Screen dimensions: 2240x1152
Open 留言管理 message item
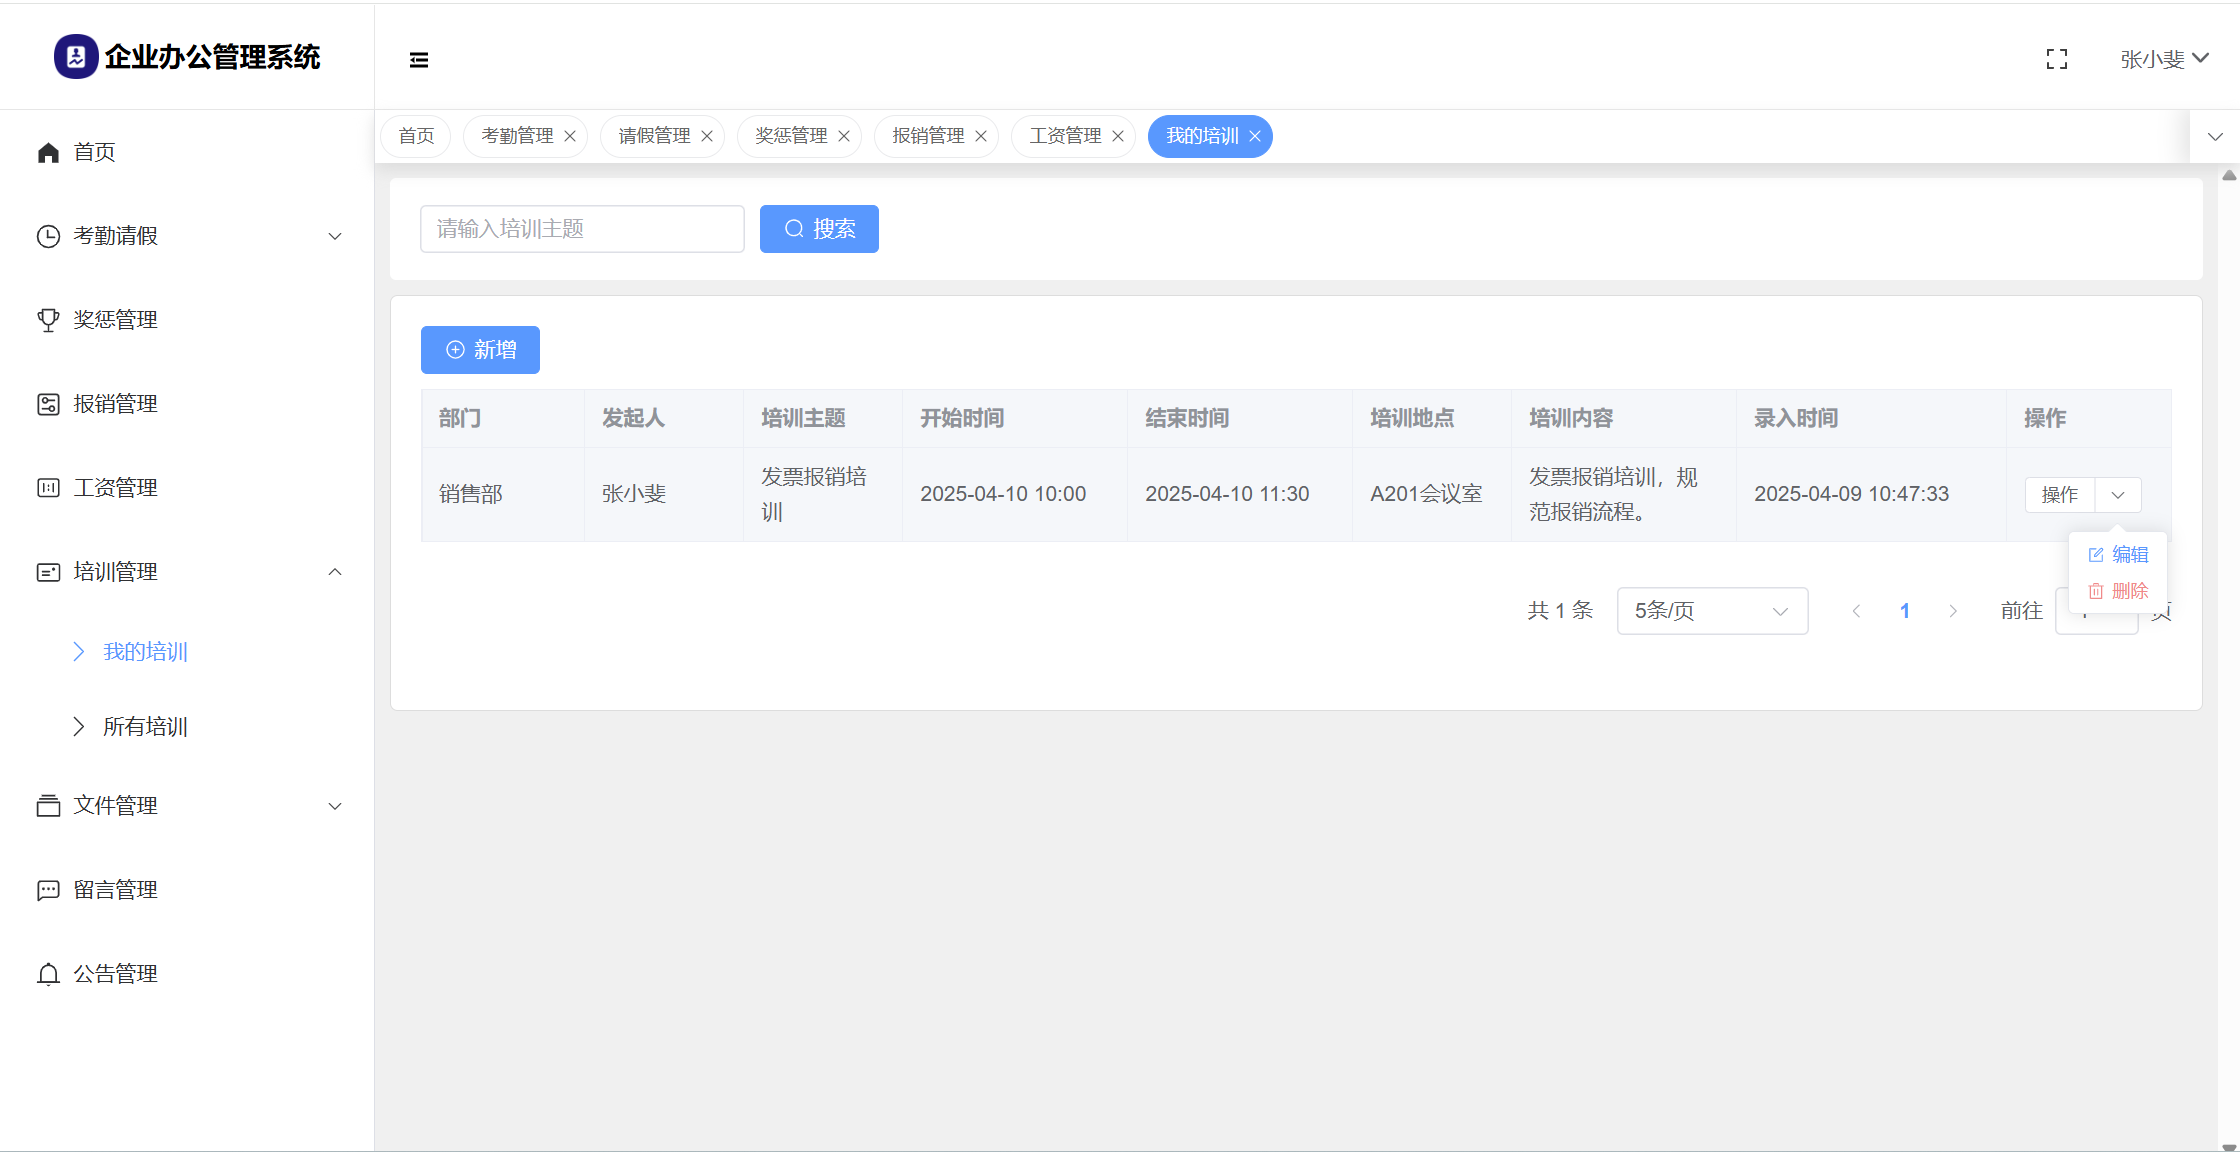(115, 890)
